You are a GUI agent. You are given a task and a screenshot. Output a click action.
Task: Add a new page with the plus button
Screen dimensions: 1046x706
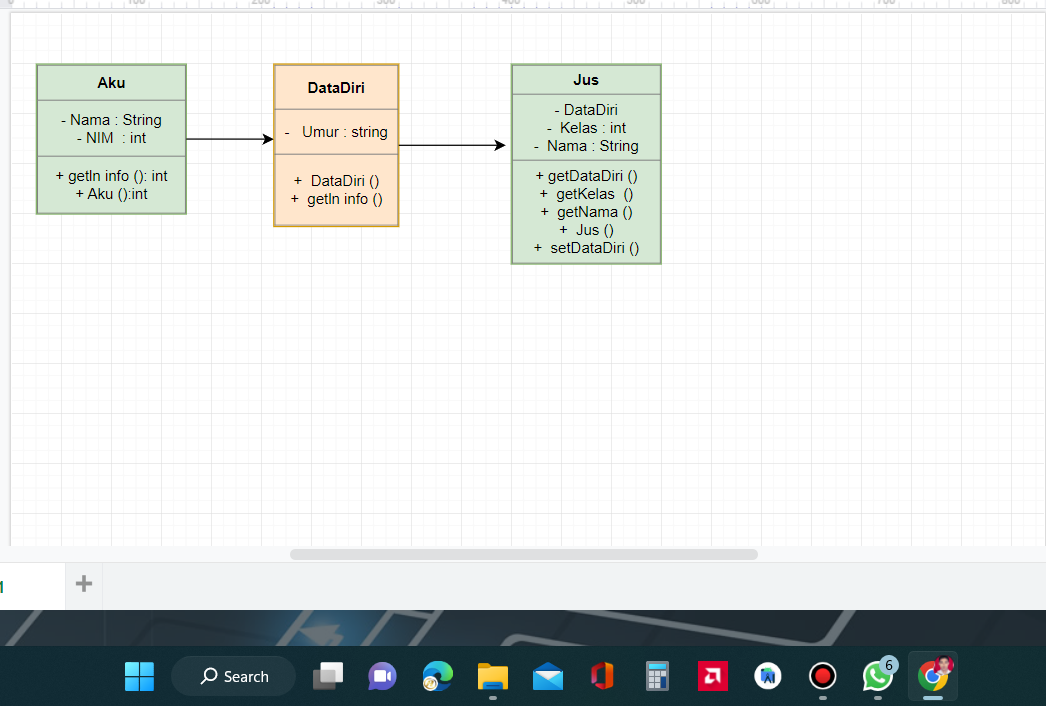(x=83, y=585)
